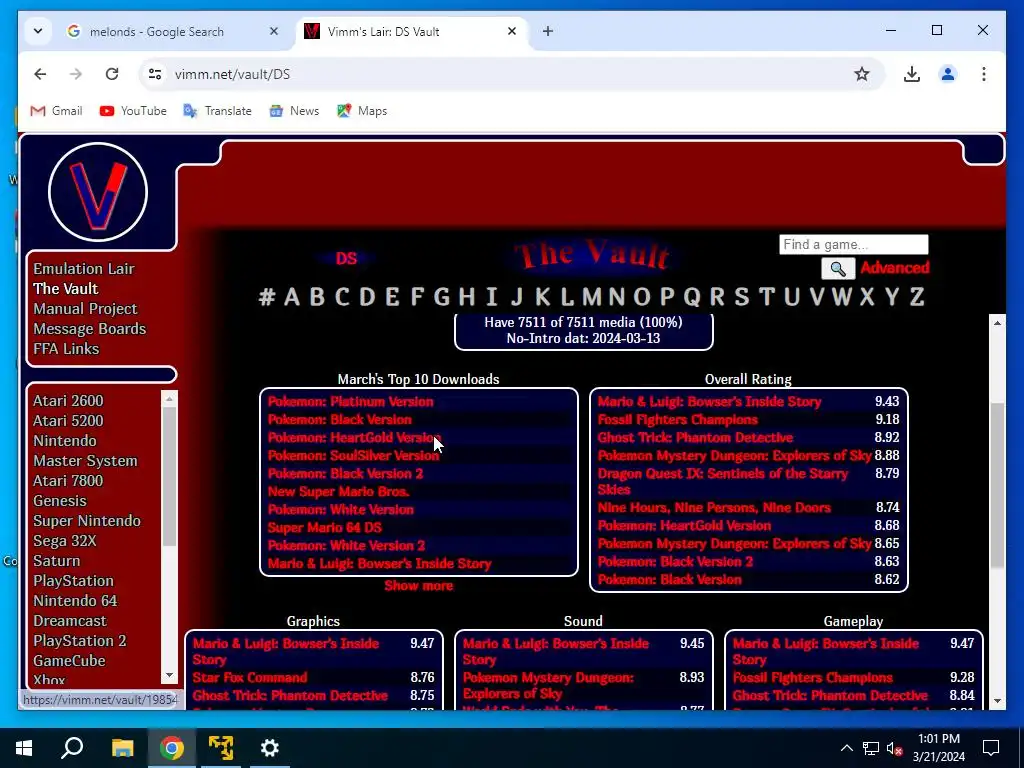
Task: Open File Explorer from taskbar
Action: click(122, 748)
